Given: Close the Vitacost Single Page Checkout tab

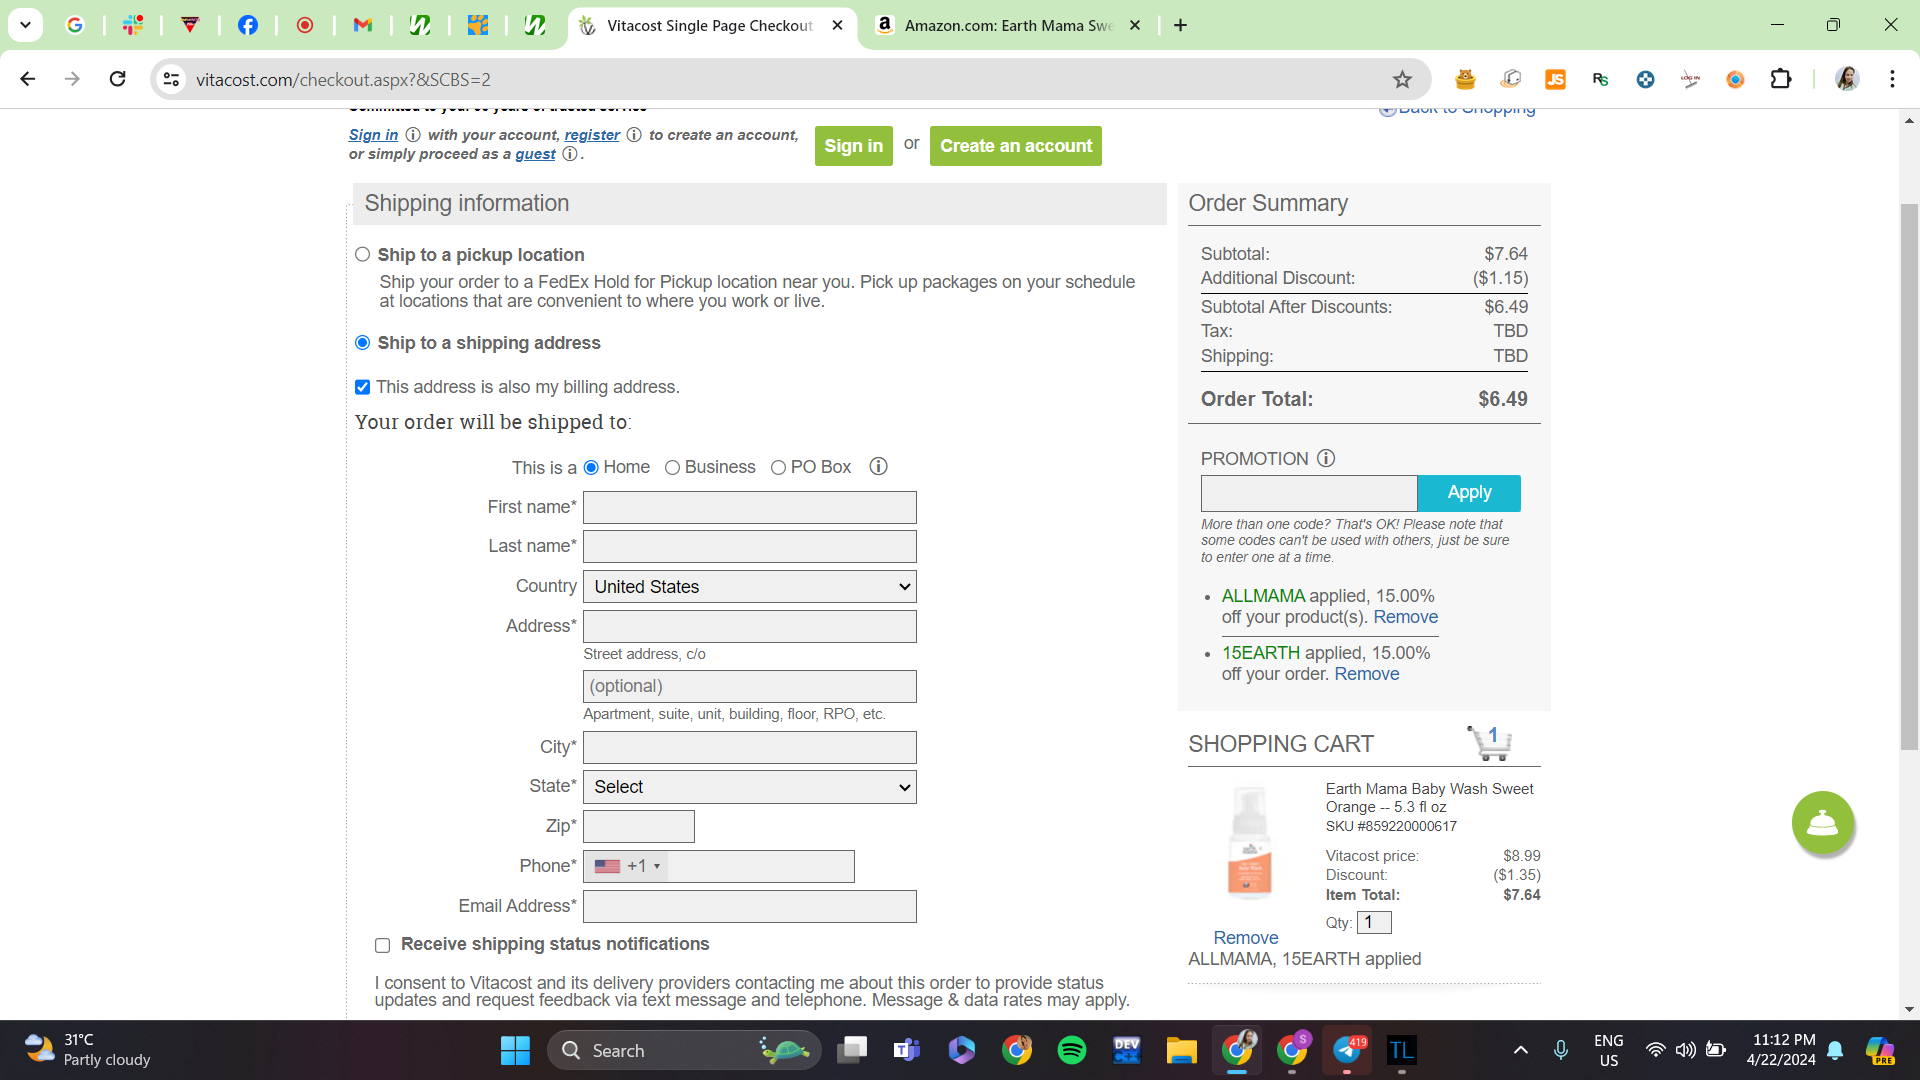Looking at the screenshot, I should coord(838,25).
